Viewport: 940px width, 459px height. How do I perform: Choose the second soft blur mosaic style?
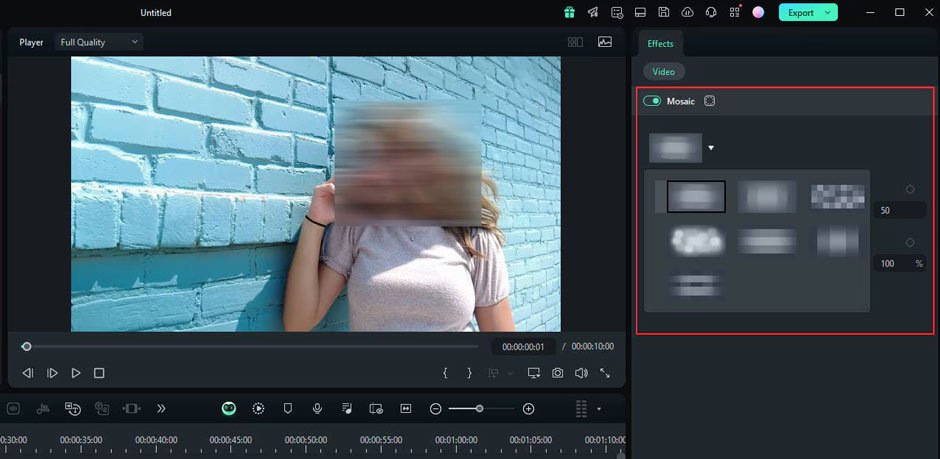tap(767, 197)
